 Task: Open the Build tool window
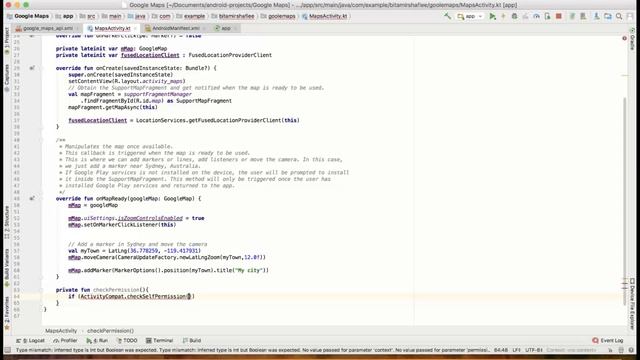(192, 340)
